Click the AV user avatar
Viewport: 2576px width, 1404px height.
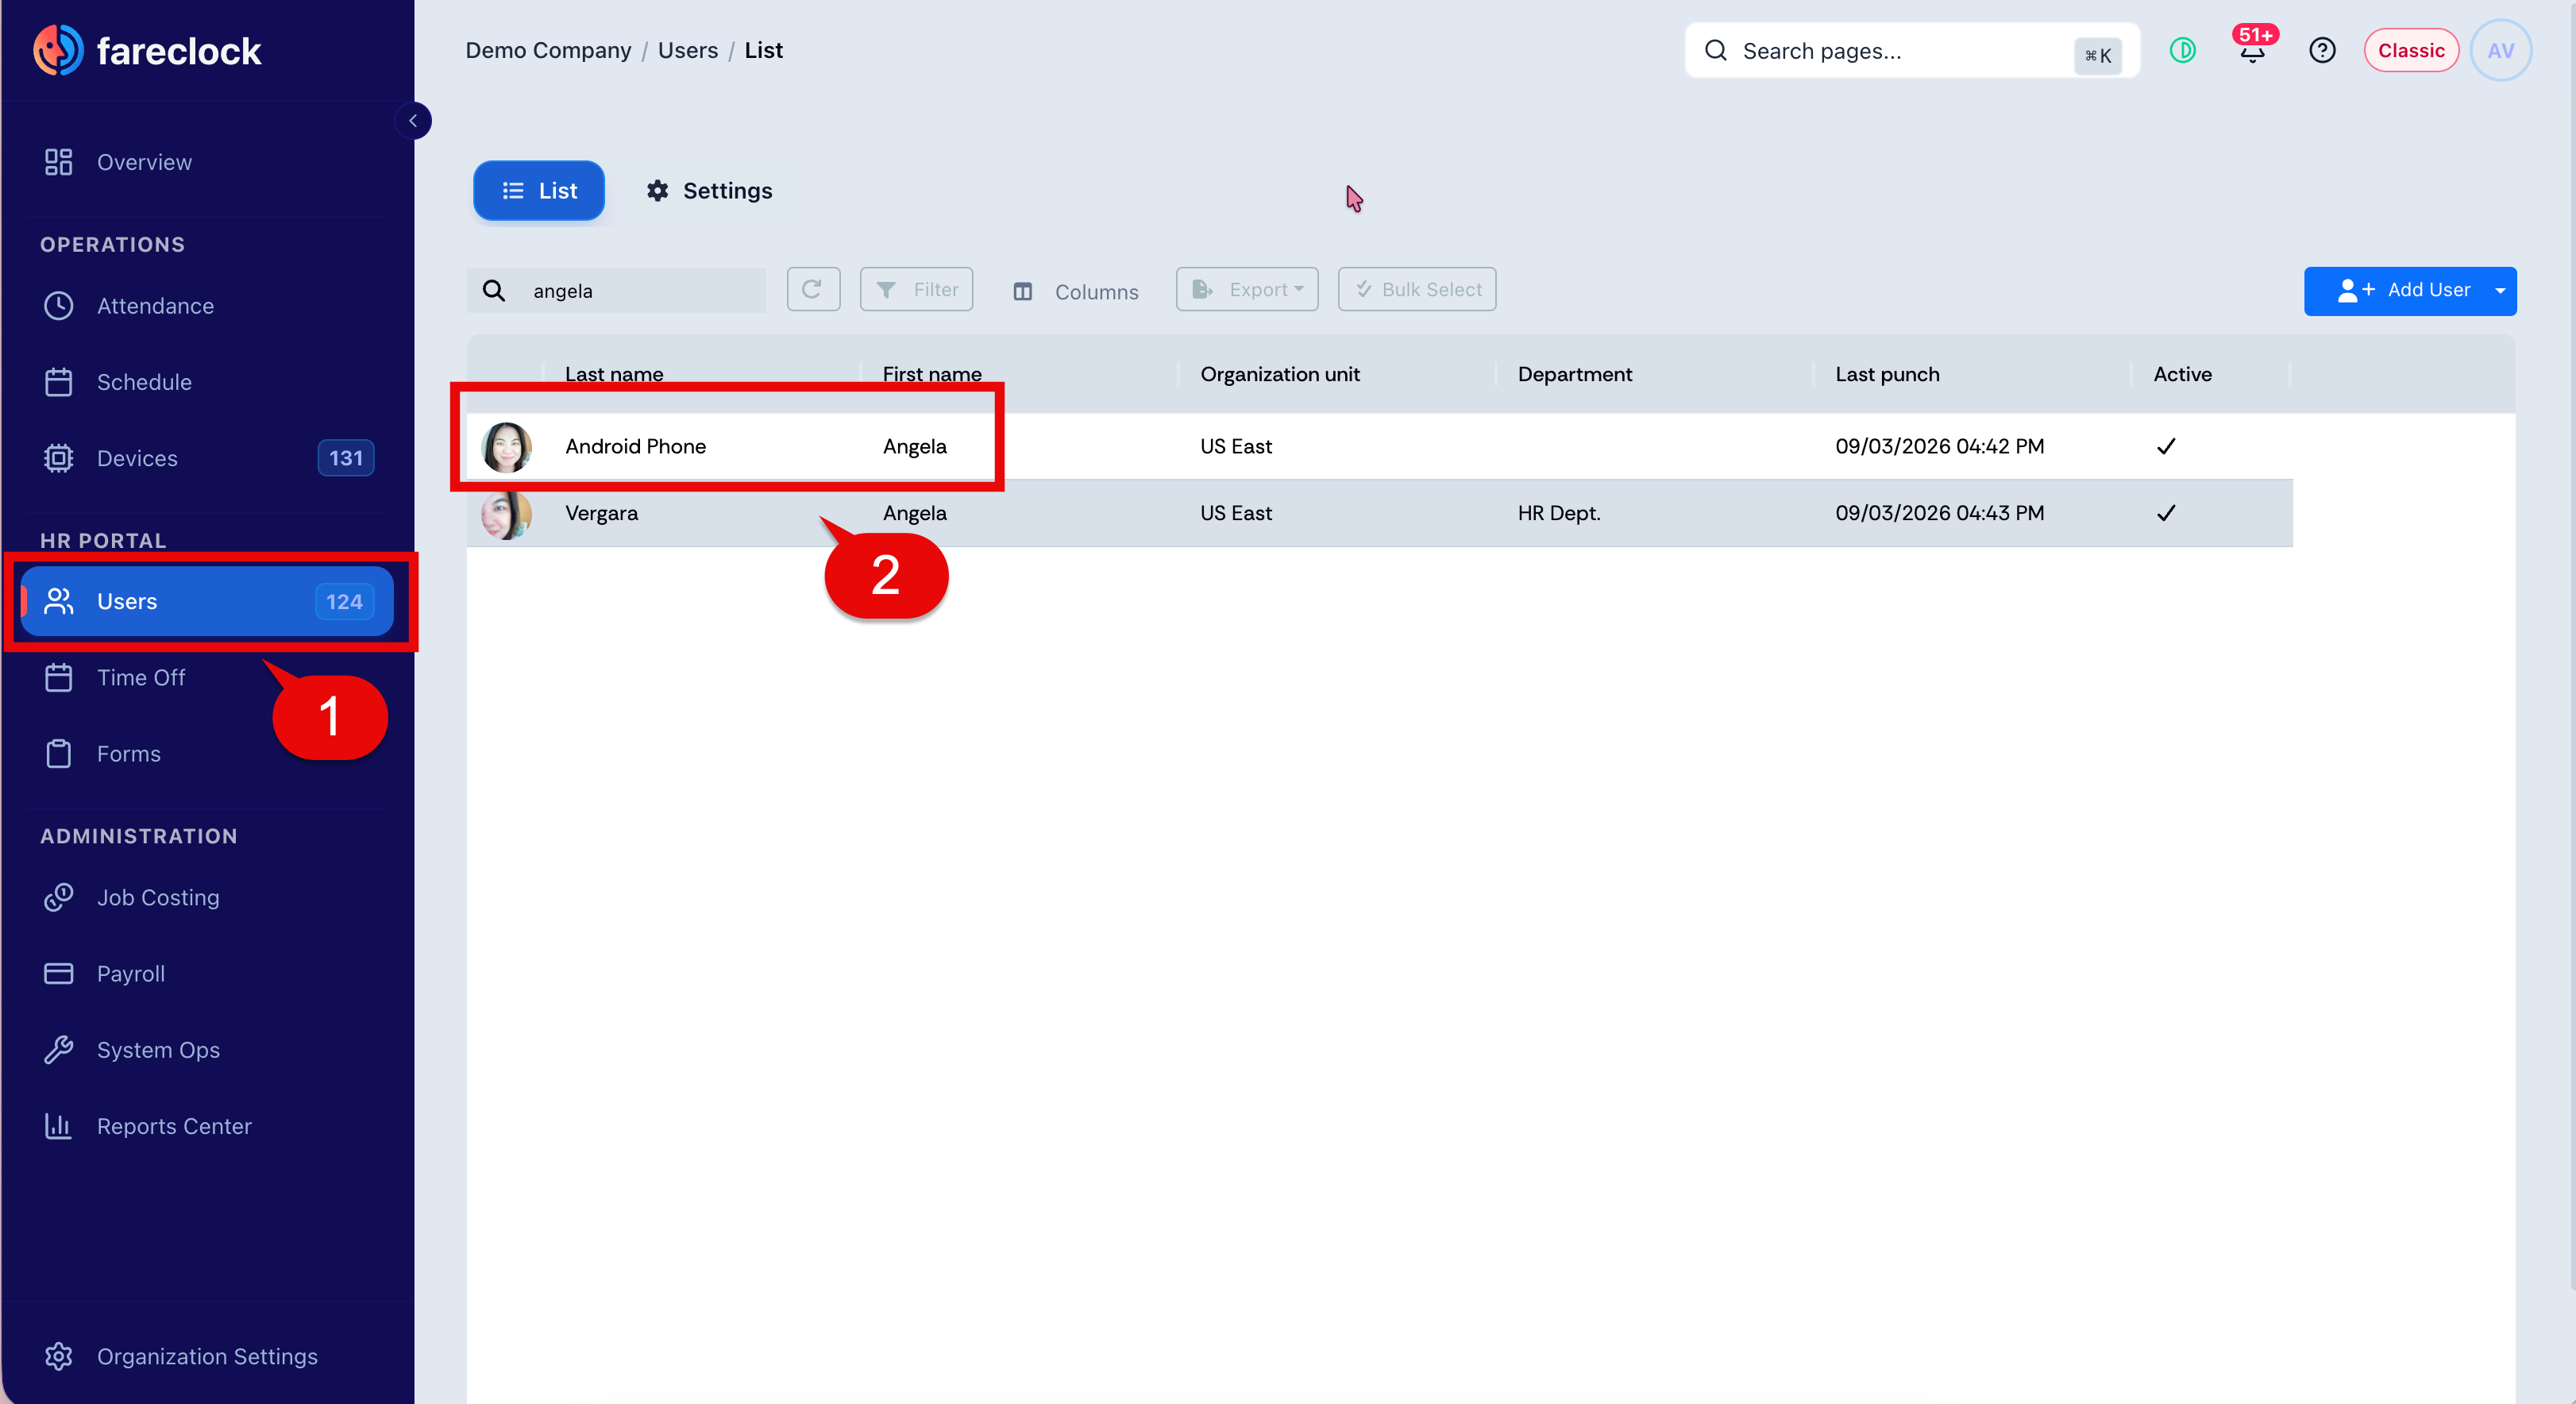pos(2500,50)
